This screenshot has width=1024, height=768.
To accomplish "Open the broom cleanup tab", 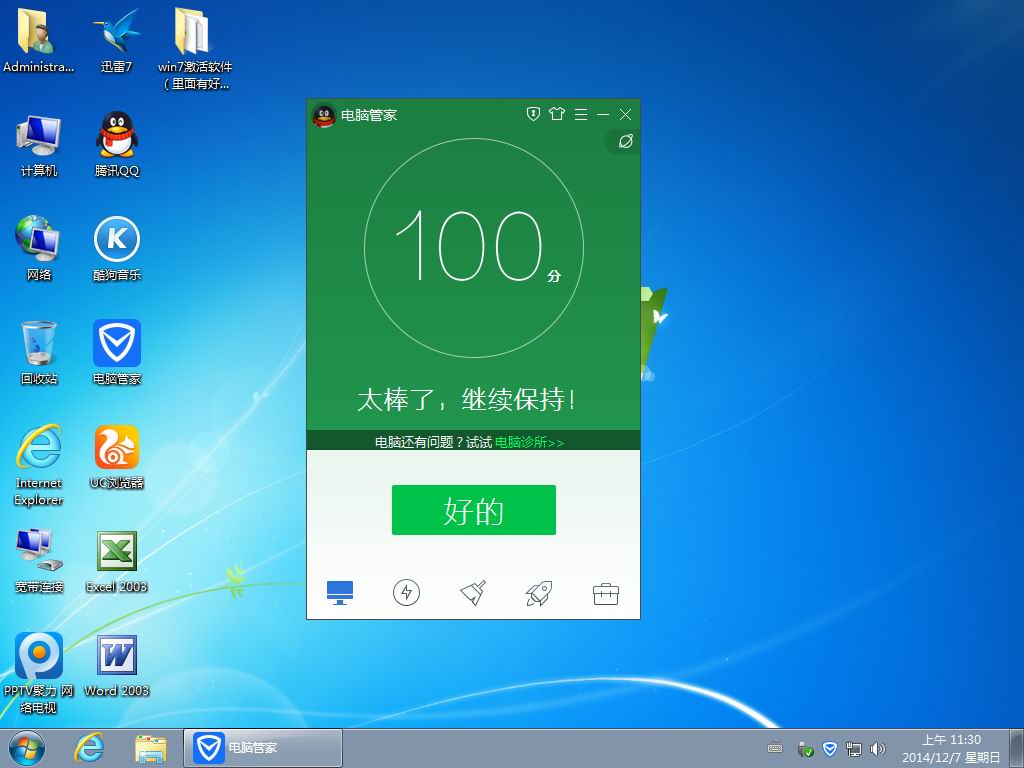I will 472,593.
